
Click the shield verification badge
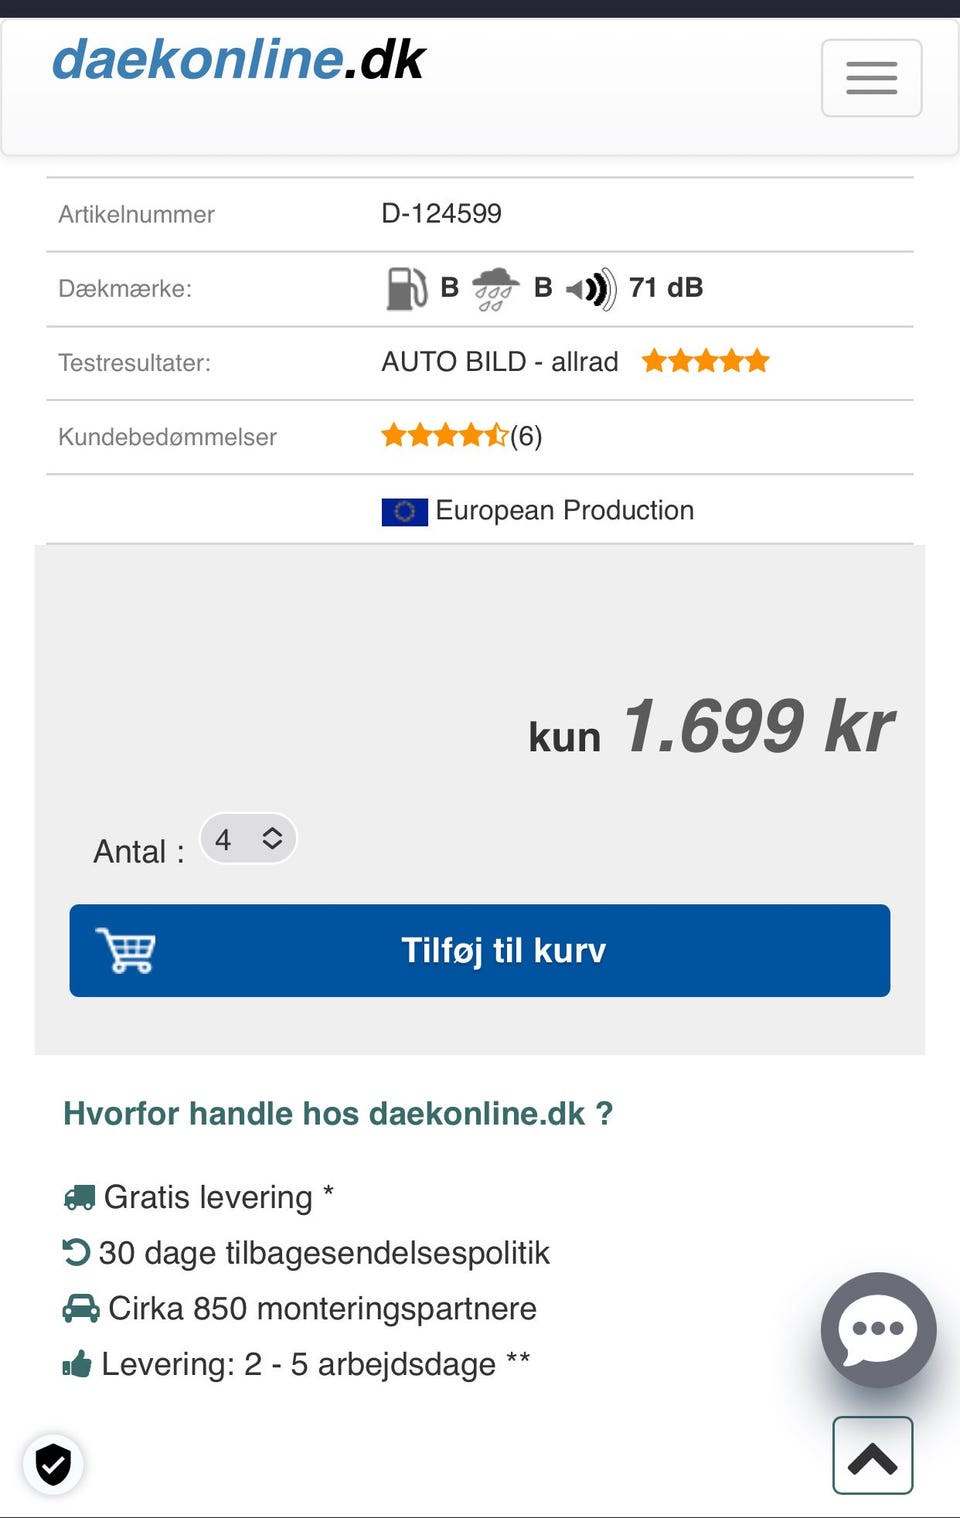tap(53, 1464)
